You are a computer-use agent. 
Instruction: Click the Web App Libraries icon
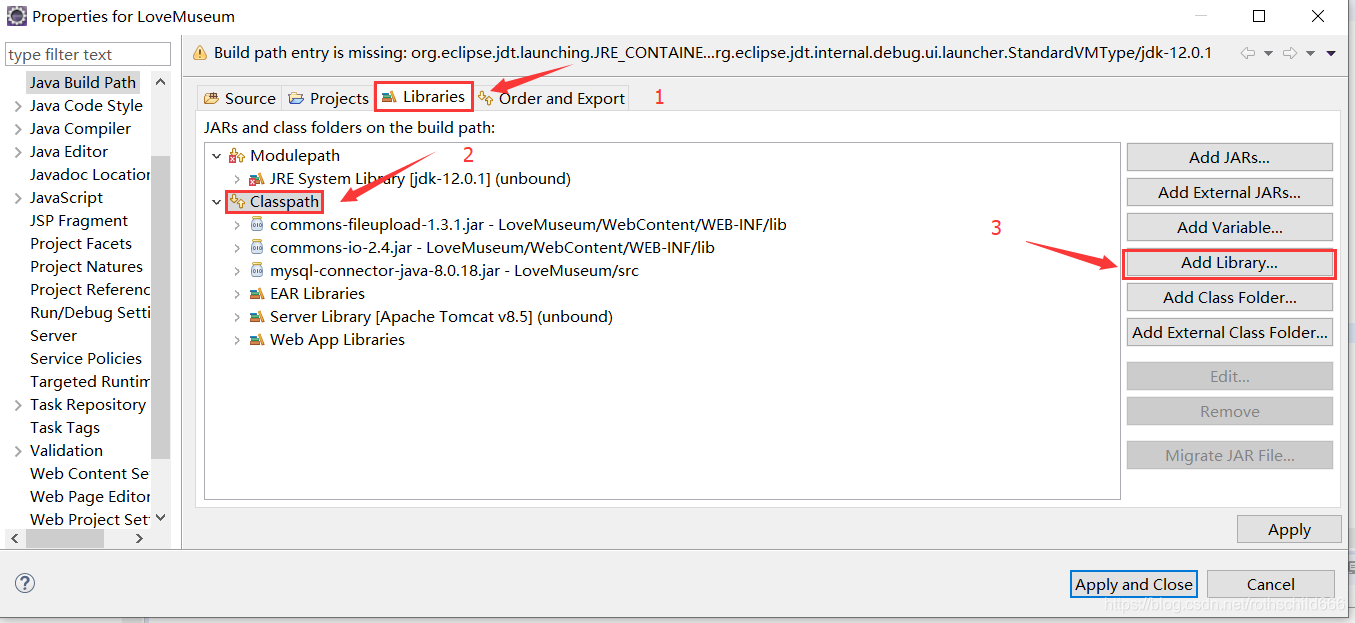257,340
